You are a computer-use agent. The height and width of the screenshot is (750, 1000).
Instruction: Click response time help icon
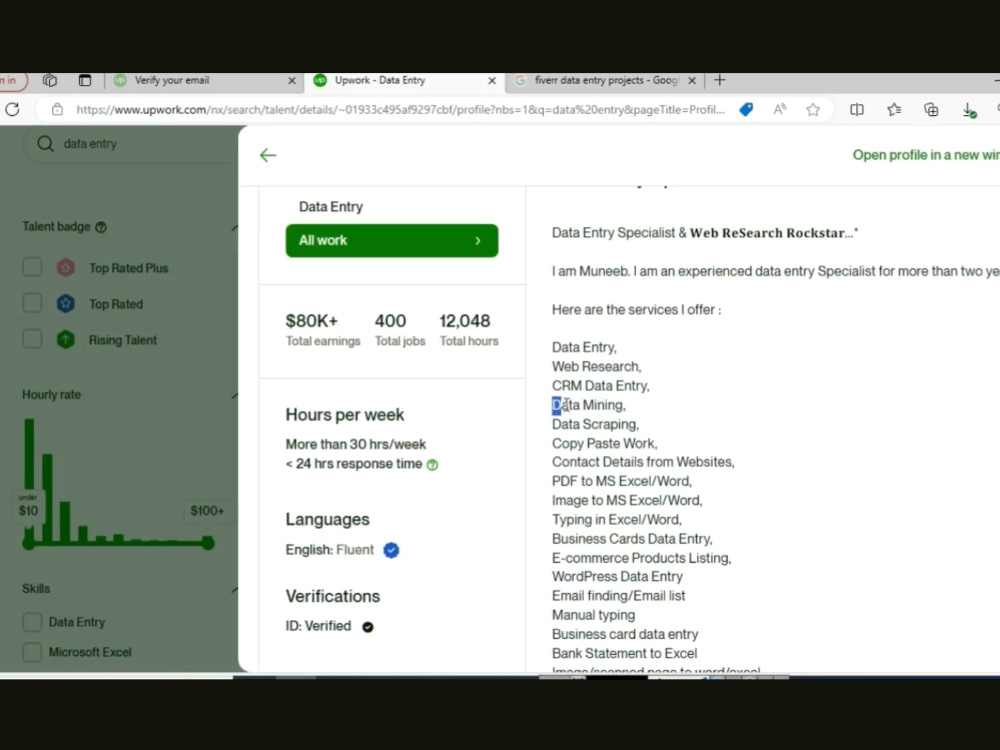[432, 465]
